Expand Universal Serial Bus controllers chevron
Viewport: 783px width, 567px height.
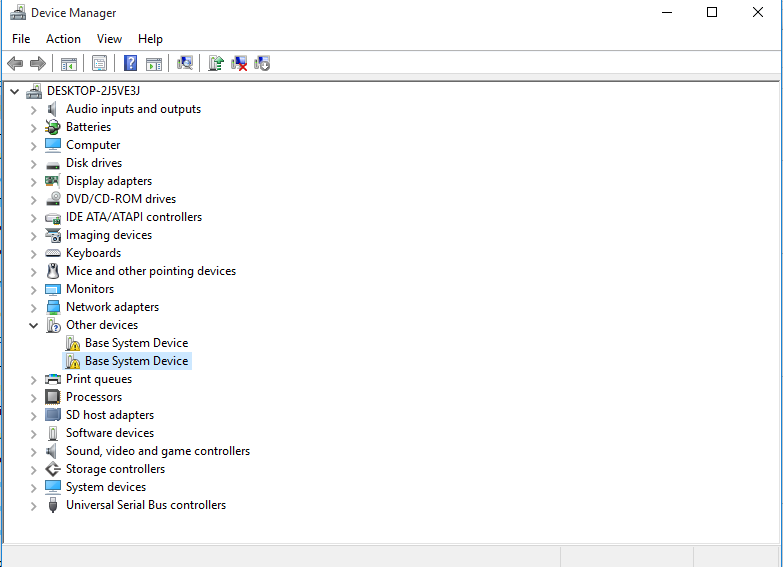[x=33, y=506]
